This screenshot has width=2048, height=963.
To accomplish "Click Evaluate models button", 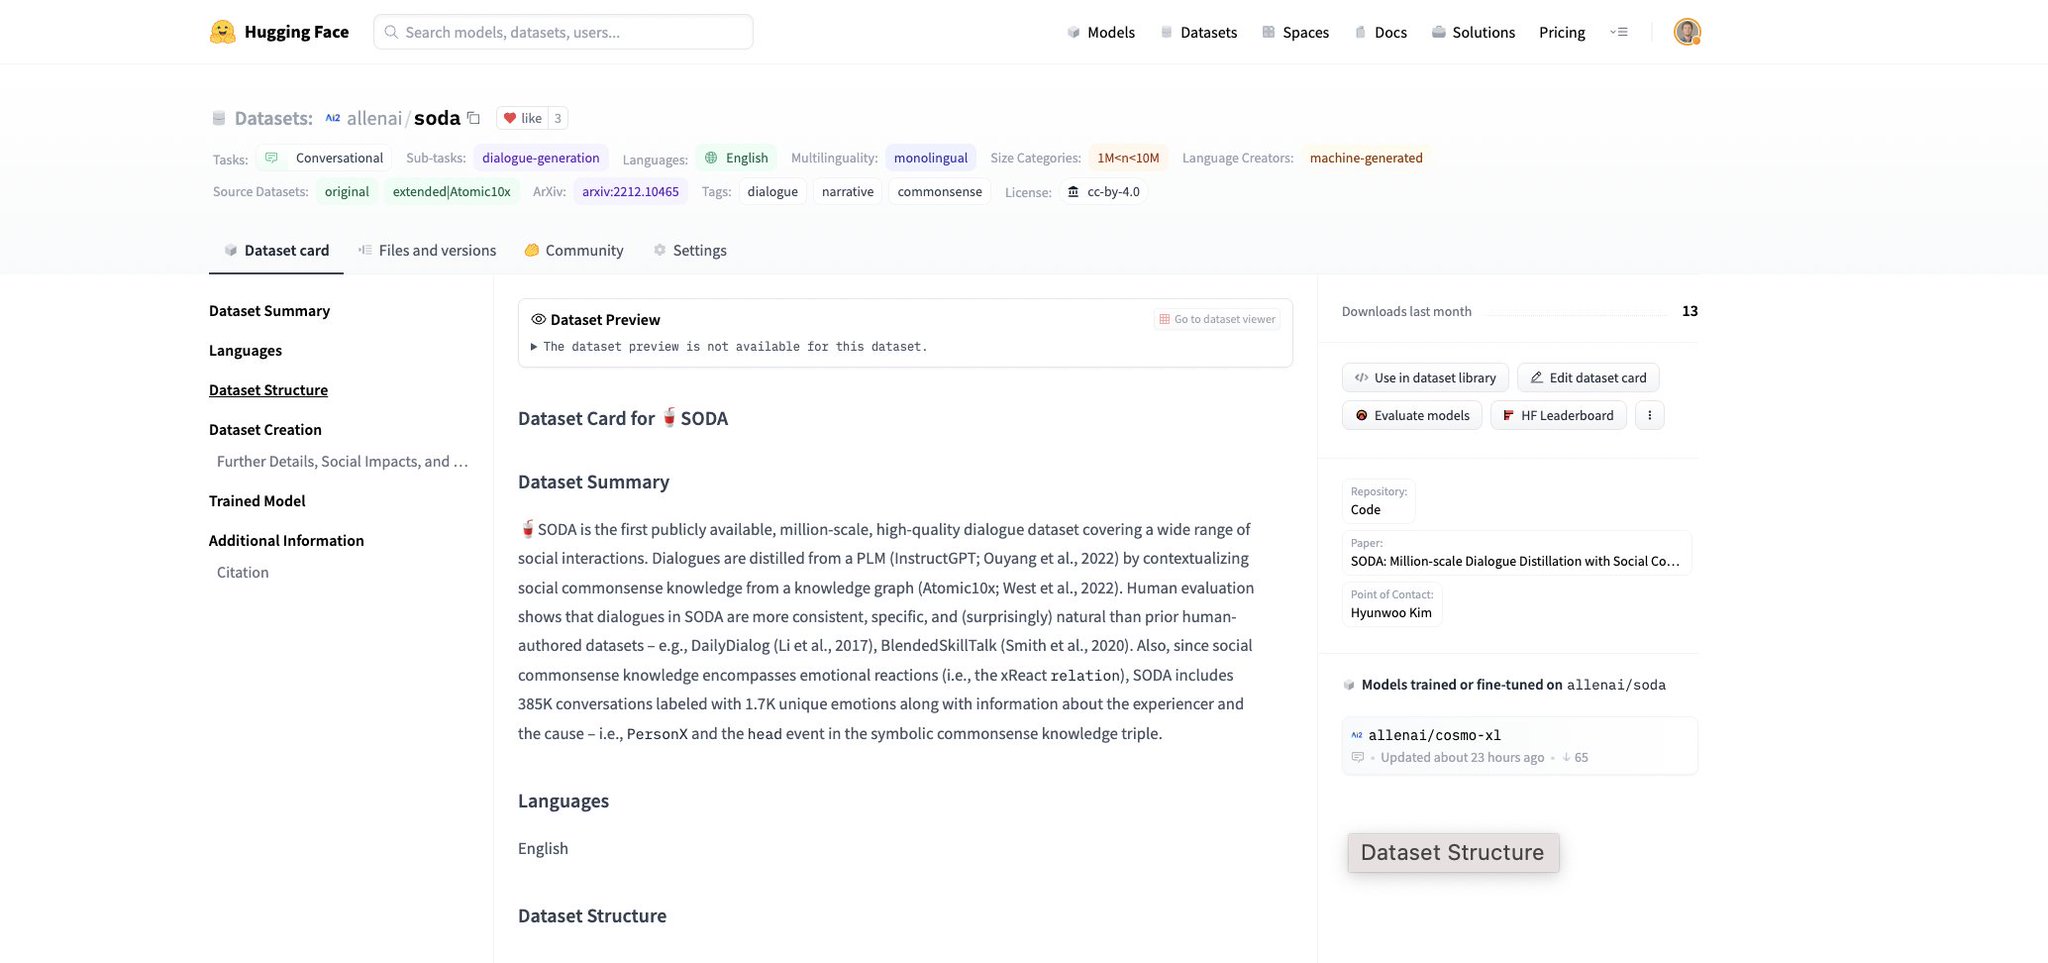I will pos(1412,415).
